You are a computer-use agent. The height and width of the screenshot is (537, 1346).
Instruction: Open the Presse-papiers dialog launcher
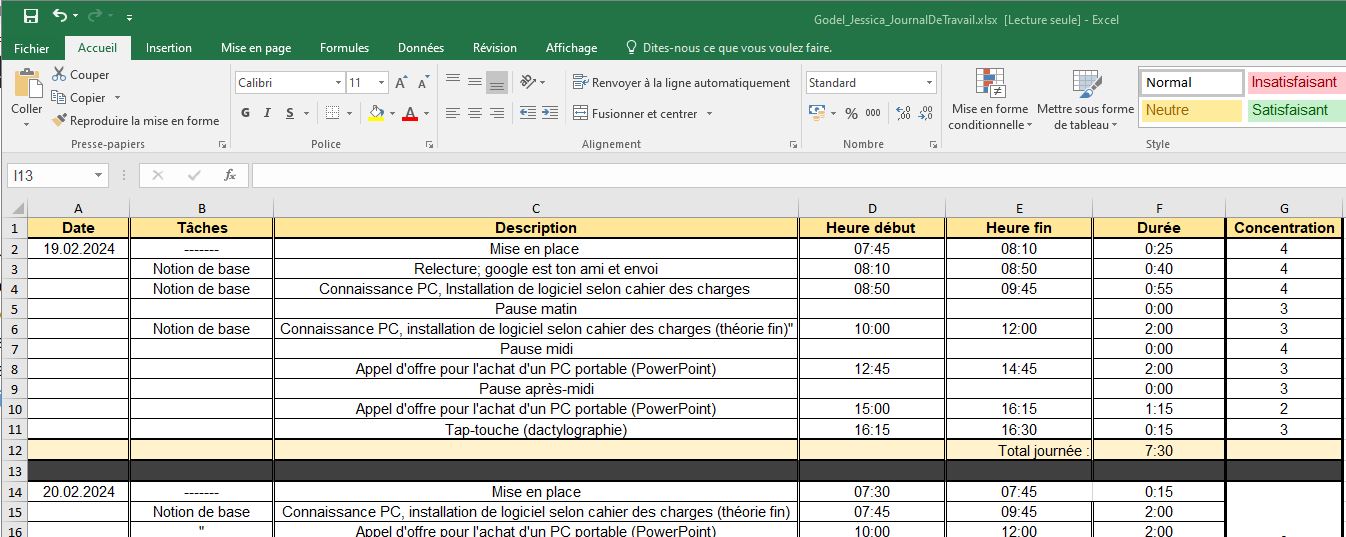point(222,145)
